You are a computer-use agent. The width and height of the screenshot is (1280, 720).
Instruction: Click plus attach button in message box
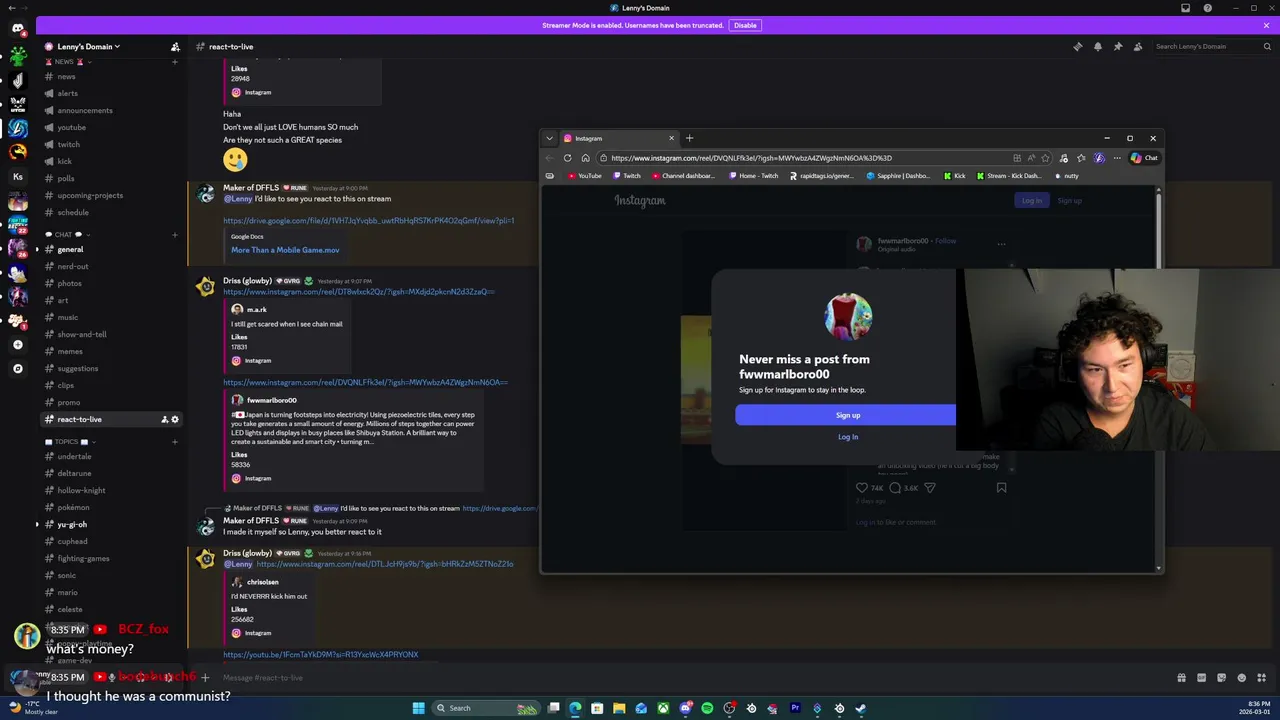pos(205,678)
